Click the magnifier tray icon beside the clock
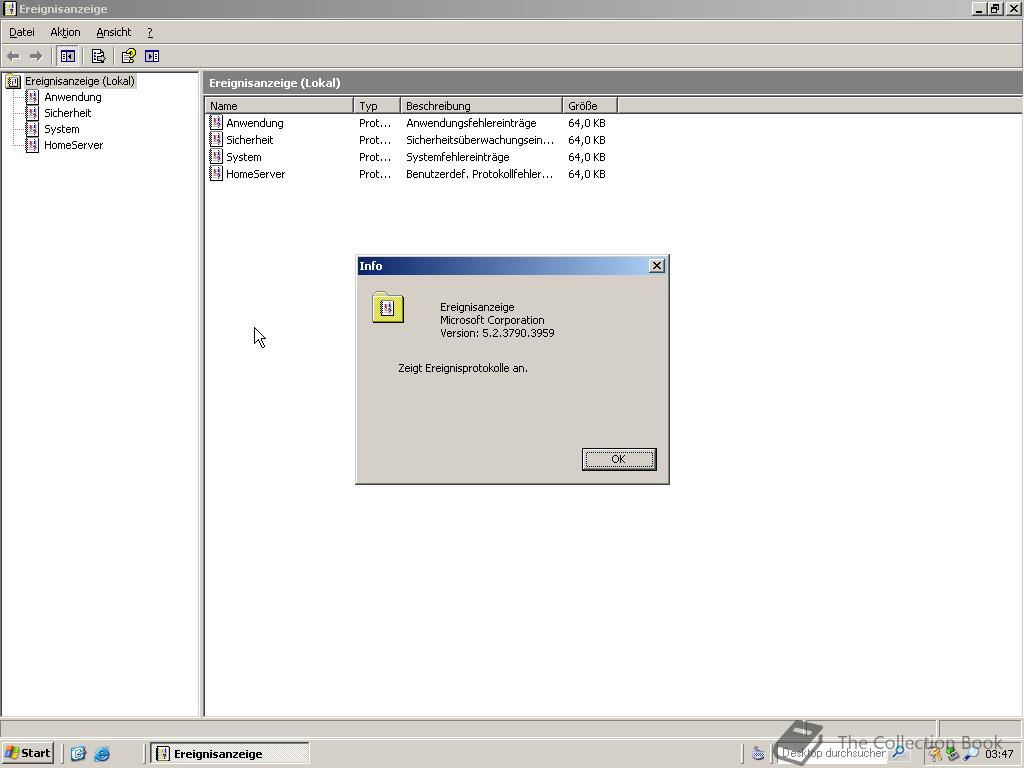 [971, 754]
